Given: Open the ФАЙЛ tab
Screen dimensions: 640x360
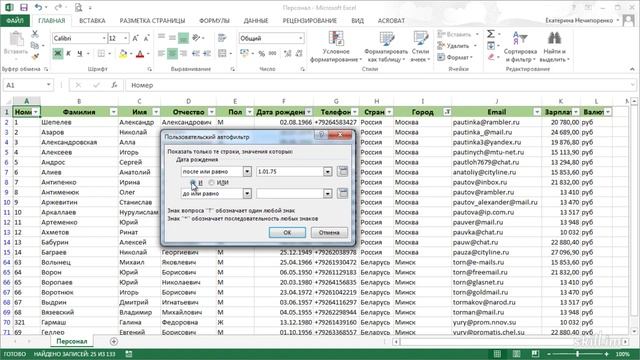Looking at the screenshot, I should click(15, 20).
